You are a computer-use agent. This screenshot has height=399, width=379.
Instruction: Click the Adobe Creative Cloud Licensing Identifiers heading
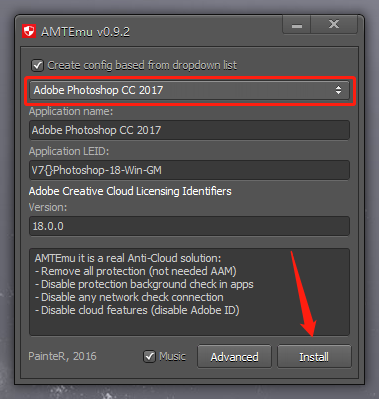coord(130,191)
